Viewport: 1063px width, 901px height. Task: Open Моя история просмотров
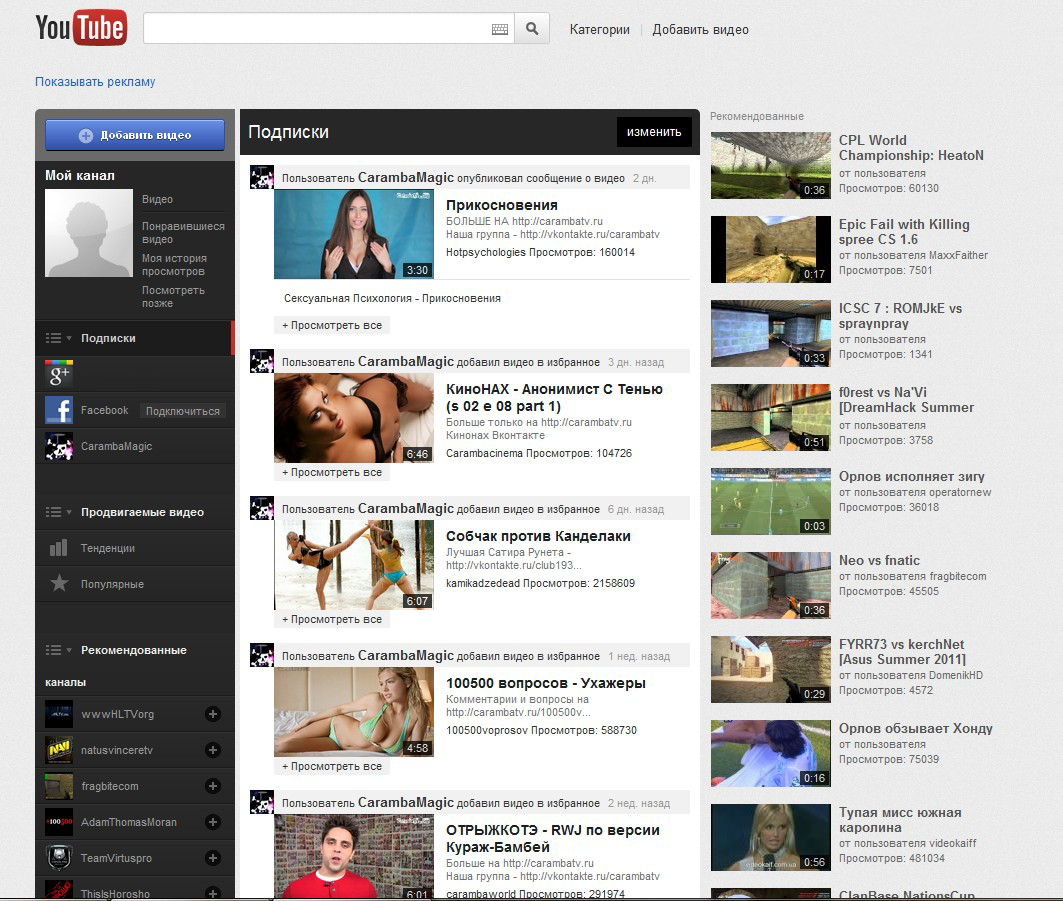pyautogui.click(x=174, y=264)
